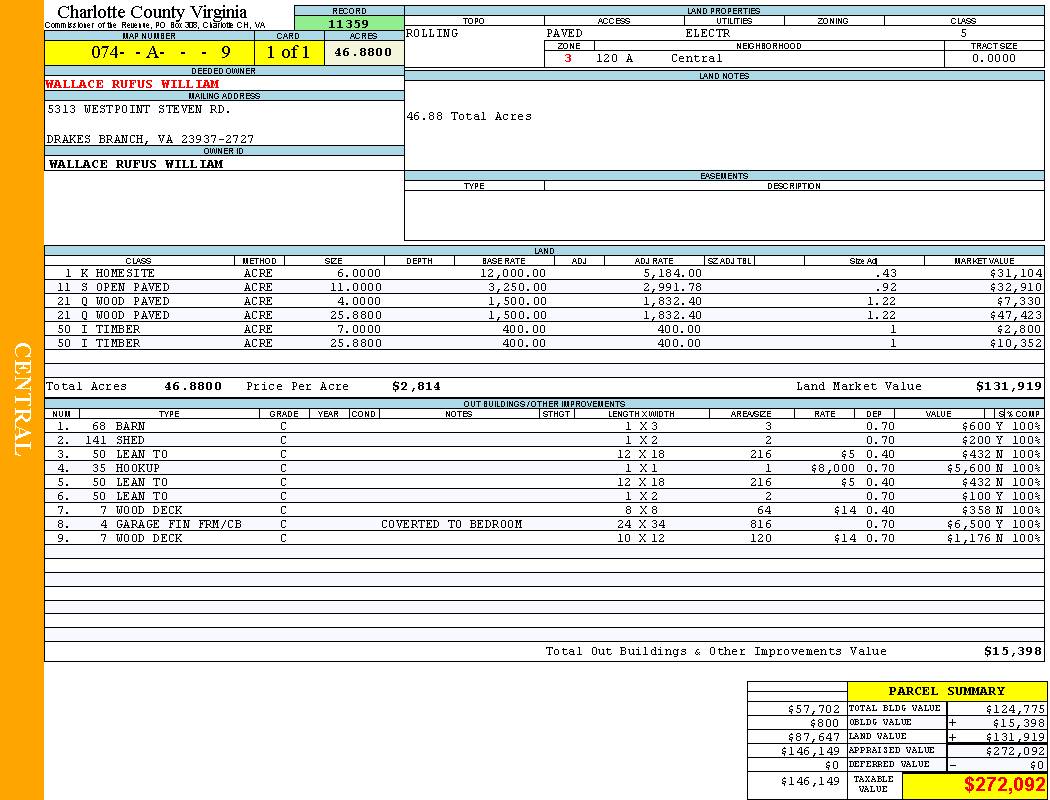
Task: Select the mailing address street line
Action: (138, 109)
